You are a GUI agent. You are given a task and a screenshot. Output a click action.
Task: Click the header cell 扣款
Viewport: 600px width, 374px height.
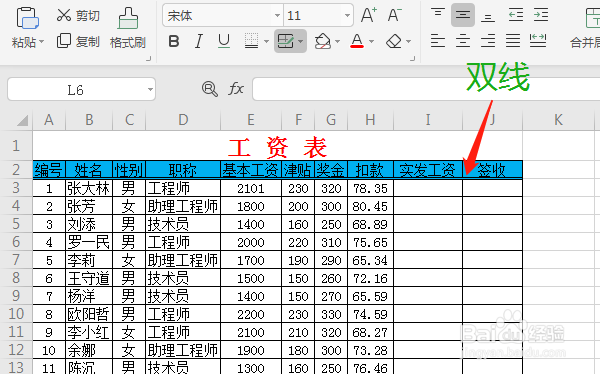(x=370, y=170)
